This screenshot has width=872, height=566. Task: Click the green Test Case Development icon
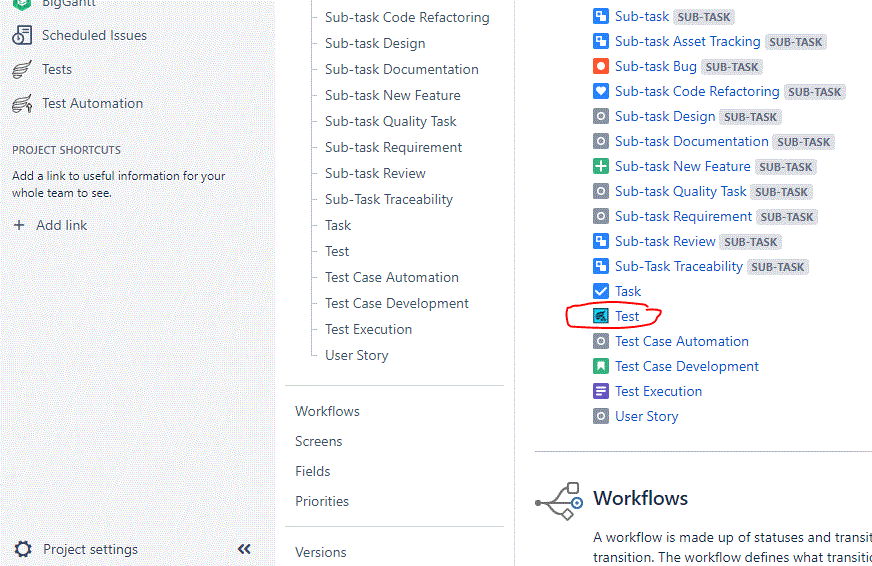pos(601,366)
